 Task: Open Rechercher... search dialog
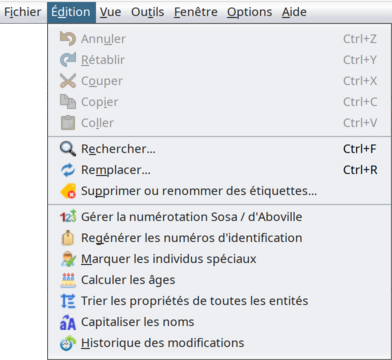[219, 149]
